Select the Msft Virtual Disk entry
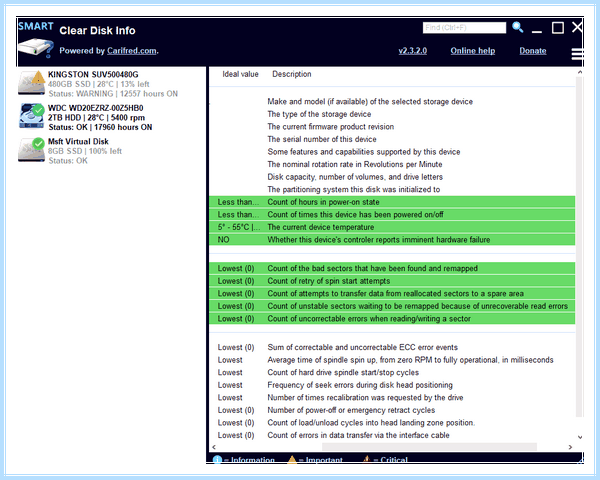The width and height of the screenshot is (600, 480). pos(111,151)
